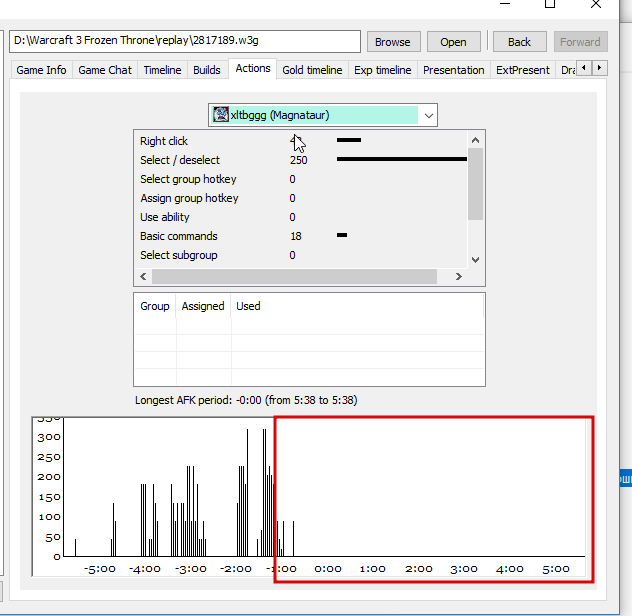The width and height of the screenshot is (632, 616).
Task: Click the Assigned column header
Action: pyautogui.click(x=203, y=306)
